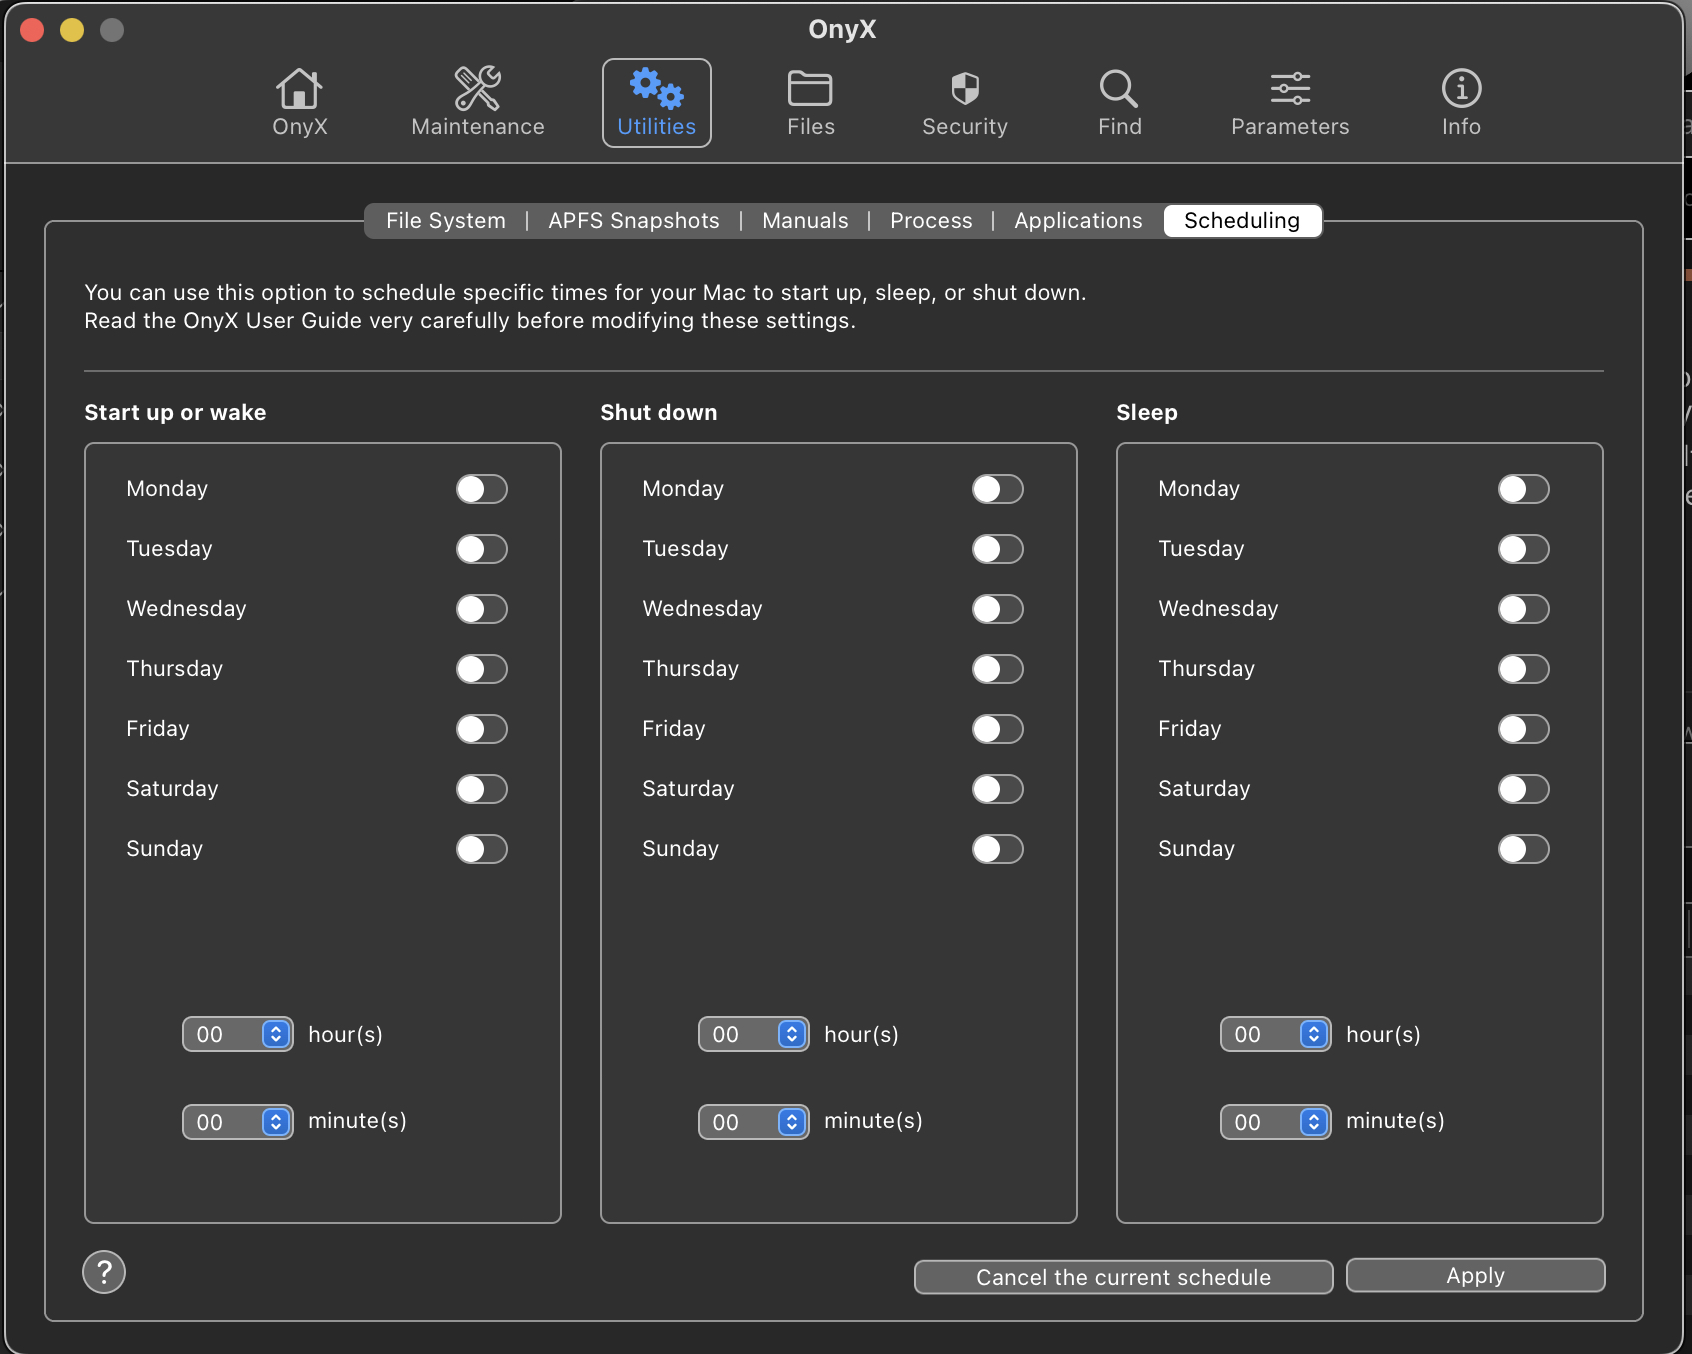Open the Security shield icon
1692x1354 pixels.
[x=965, y=89]
